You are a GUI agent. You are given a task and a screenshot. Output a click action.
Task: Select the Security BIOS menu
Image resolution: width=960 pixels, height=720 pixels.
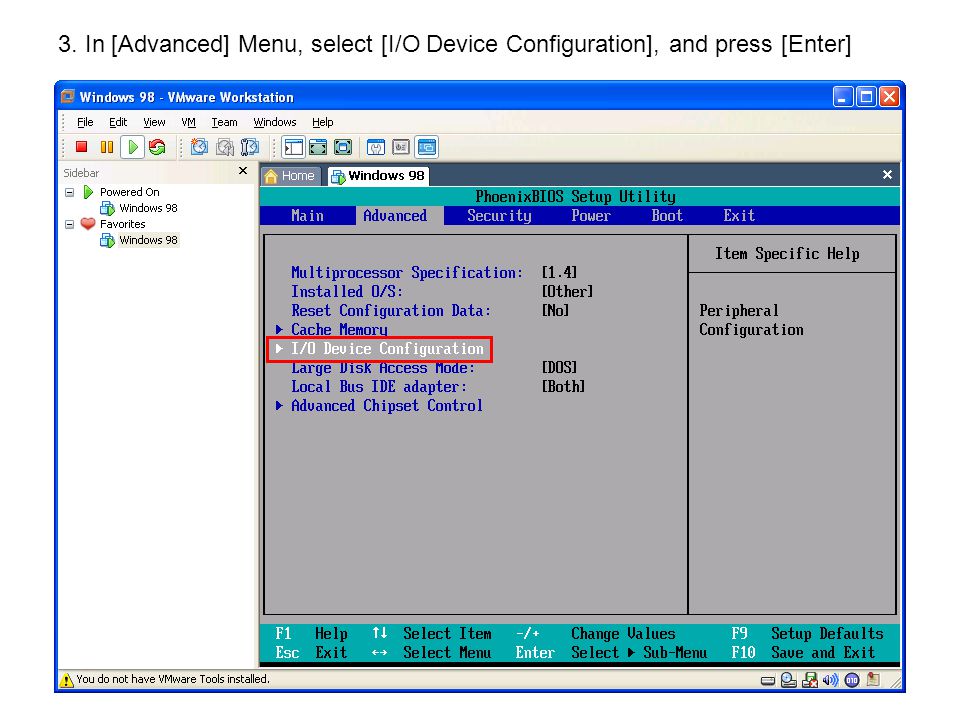499,216
